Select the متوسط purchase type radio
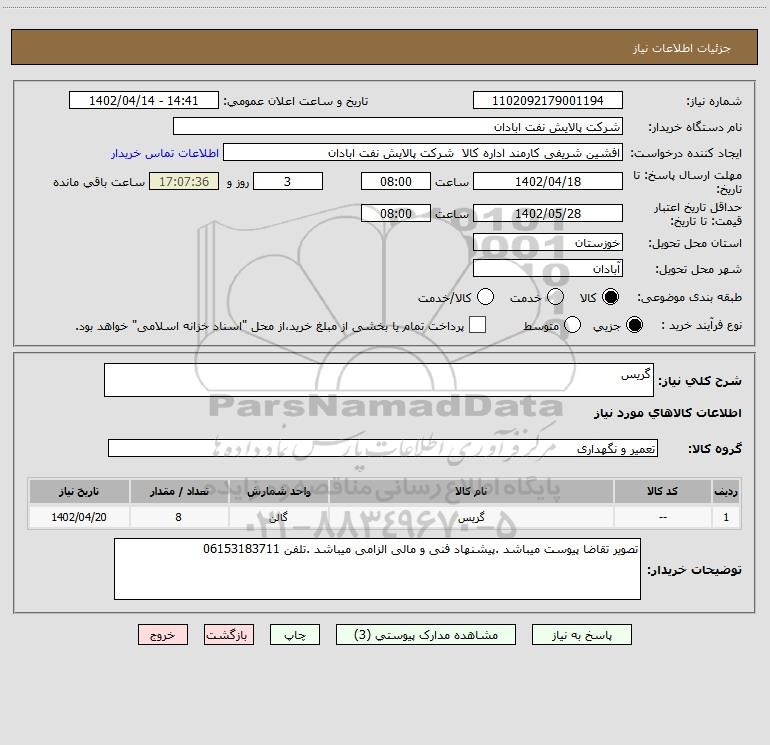Image resolution: width=770 pixels, height=745 pixels. coord(572,325)
